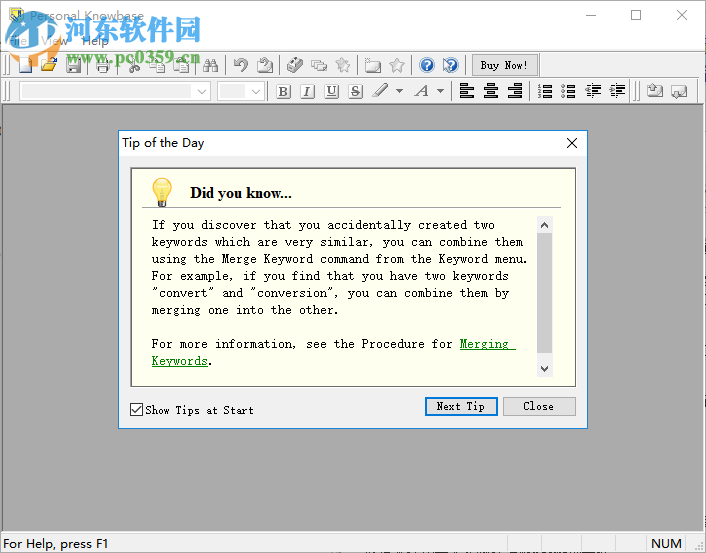The height and width of the screenshot is (553, 706).
Task: Align text right
Action: [515, 91]
